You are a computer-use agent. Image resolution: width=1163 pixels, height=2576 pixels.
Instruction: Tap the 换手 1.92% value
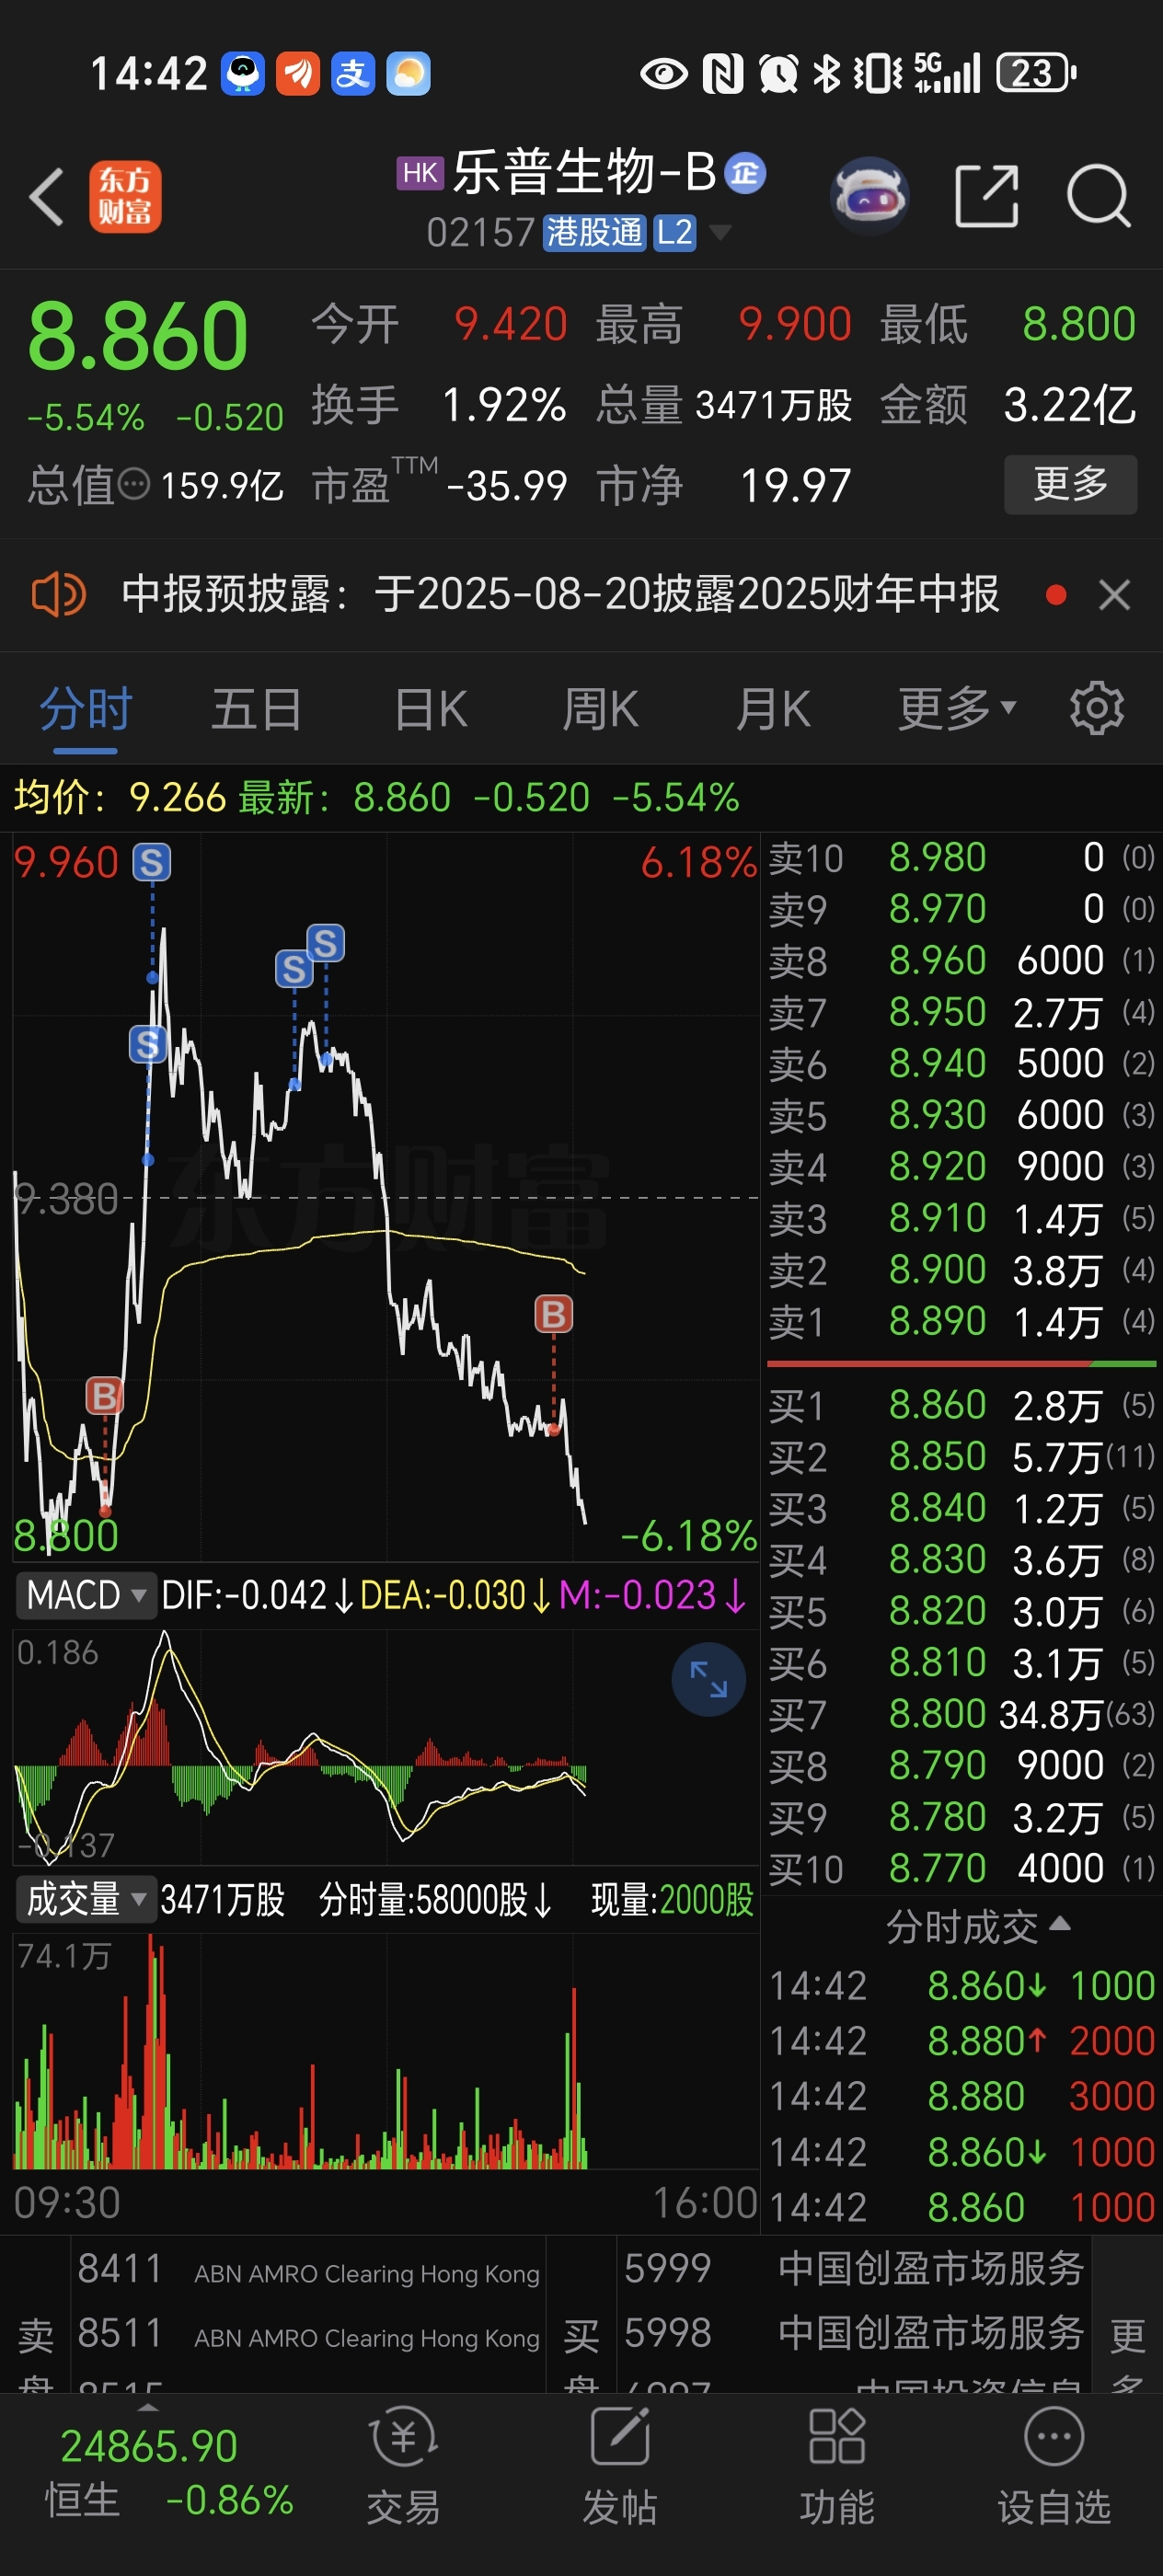(503, 405)
